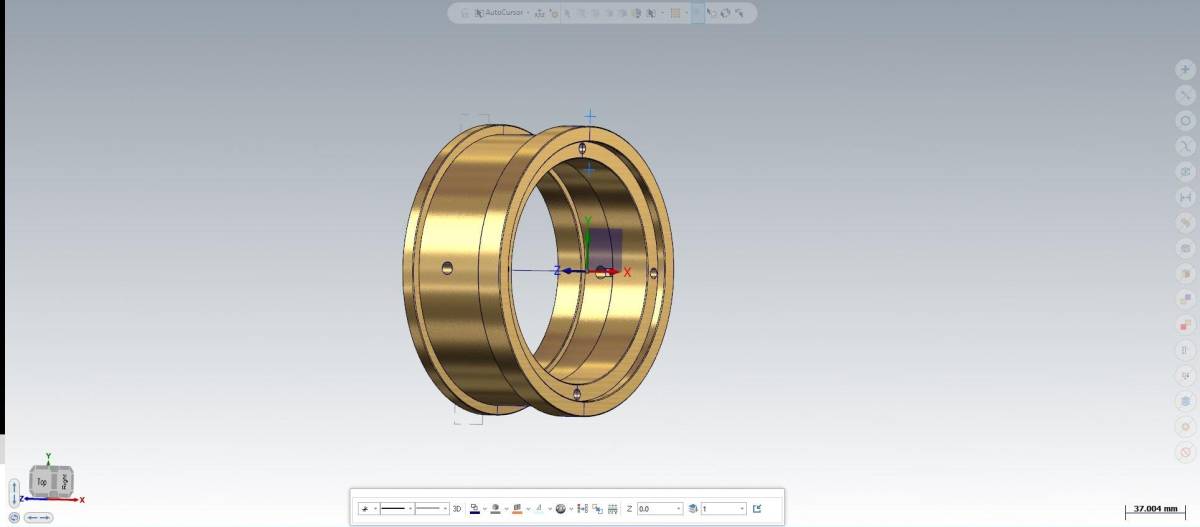The width and height of the screenshot is (1200, 527).
Task: Click the last arrow icon in the top toolbar
Action: [x=739, y=13]
